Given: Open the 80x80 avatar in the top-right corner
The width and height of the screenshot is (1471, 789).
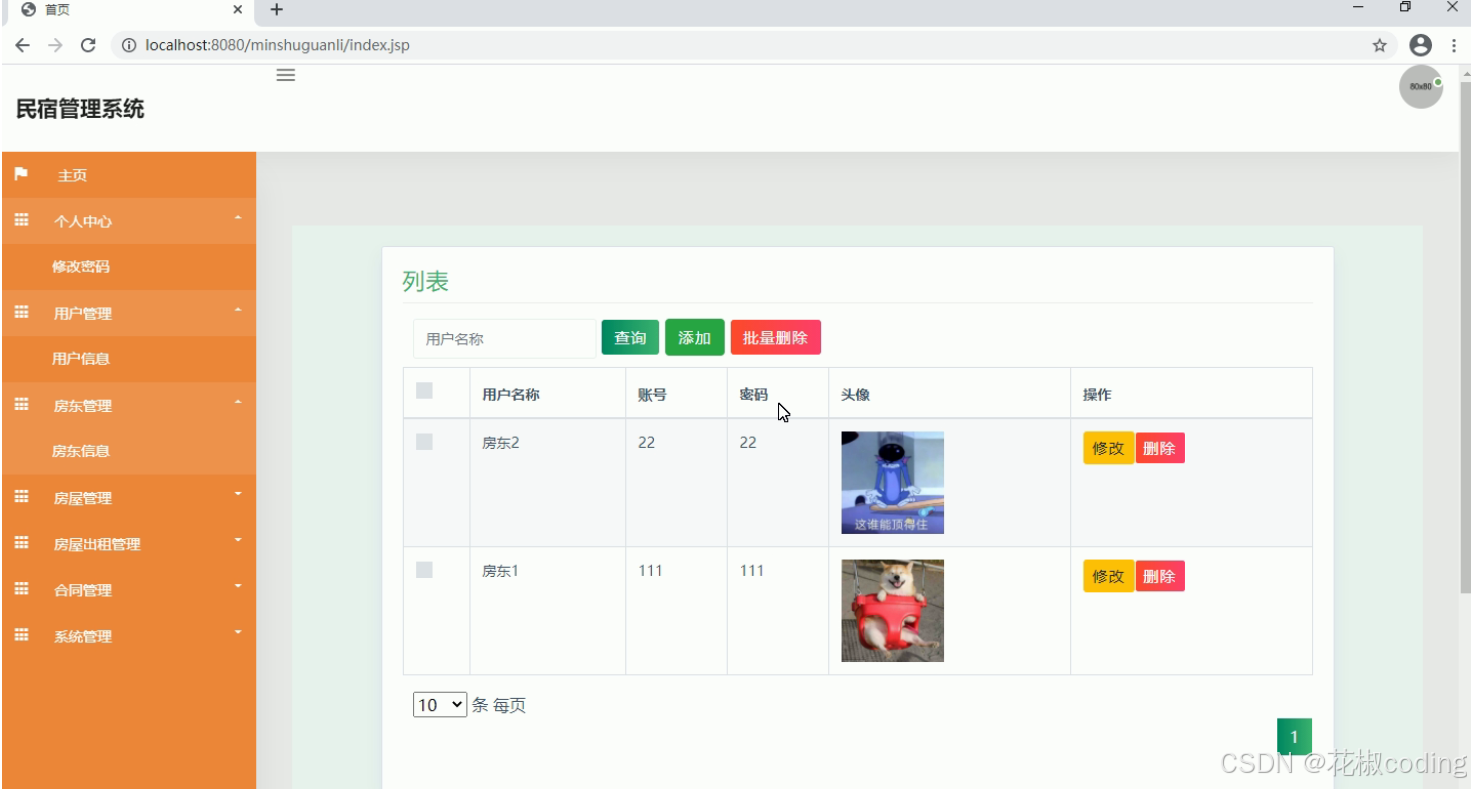Looking at the screenshot, I should (1419, 86).
